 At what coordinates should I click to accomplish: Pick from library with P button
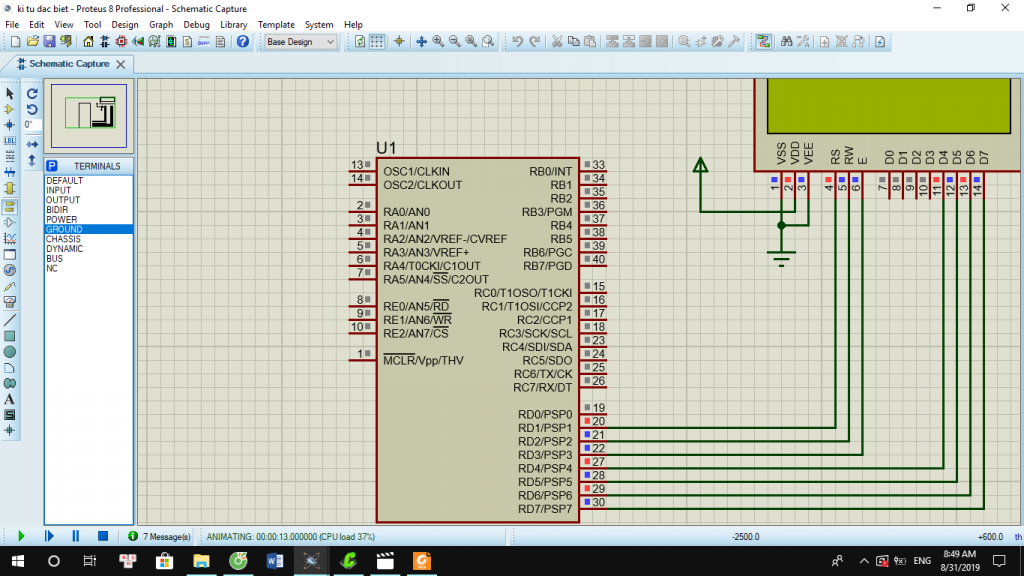tap(52, 166)
